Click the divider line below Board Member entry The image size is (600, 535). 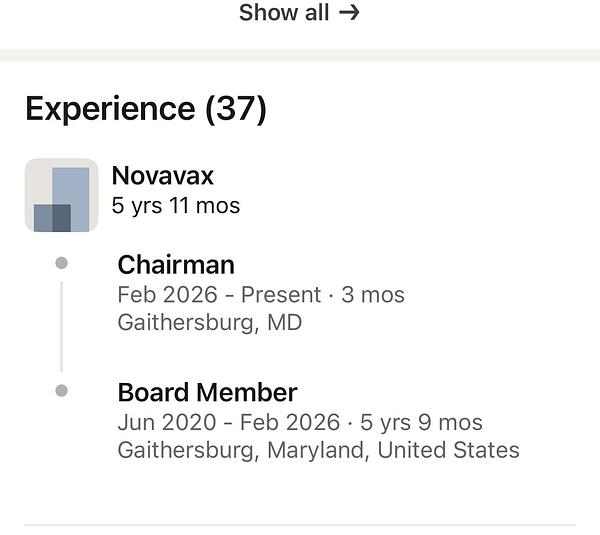coord(300,524)
